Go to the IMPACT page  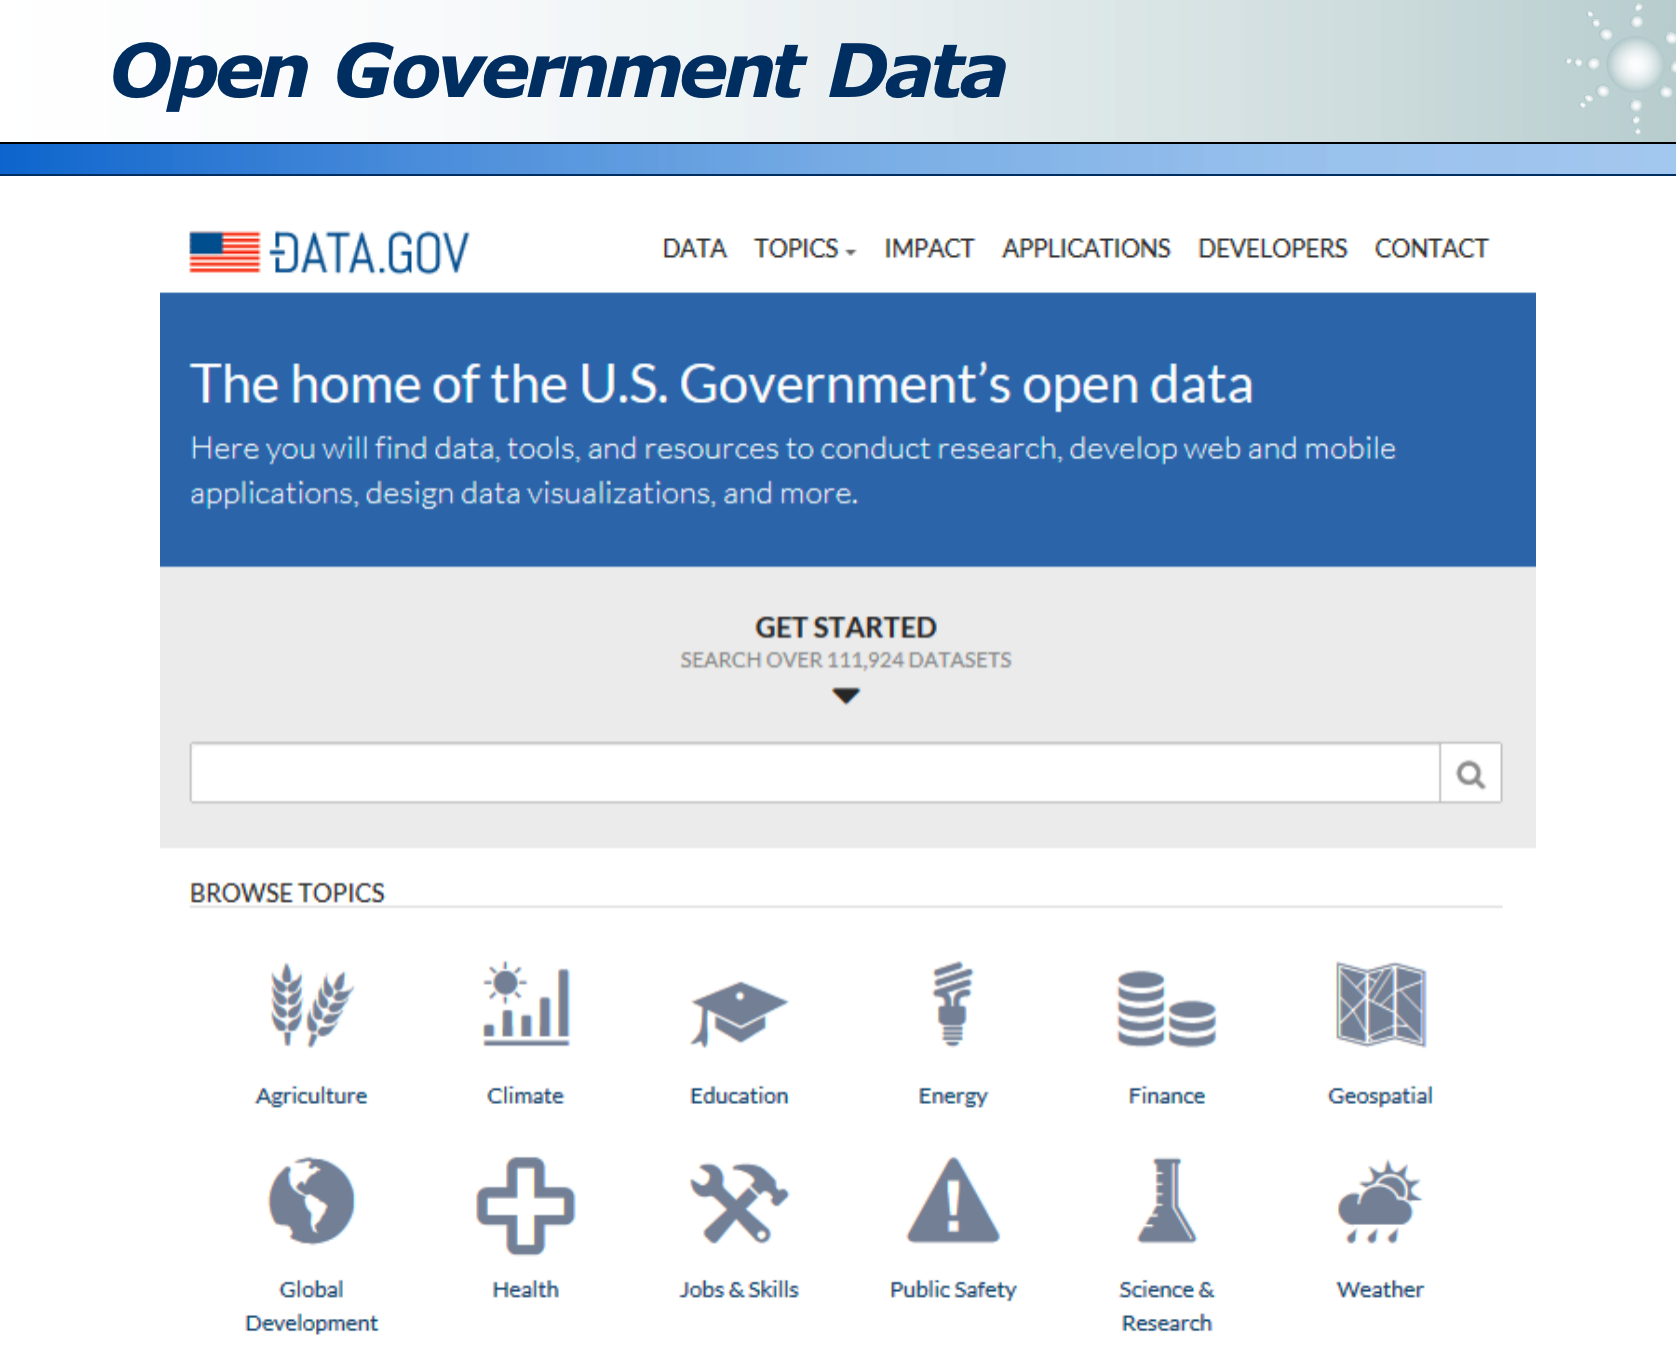tap(929, 248)
